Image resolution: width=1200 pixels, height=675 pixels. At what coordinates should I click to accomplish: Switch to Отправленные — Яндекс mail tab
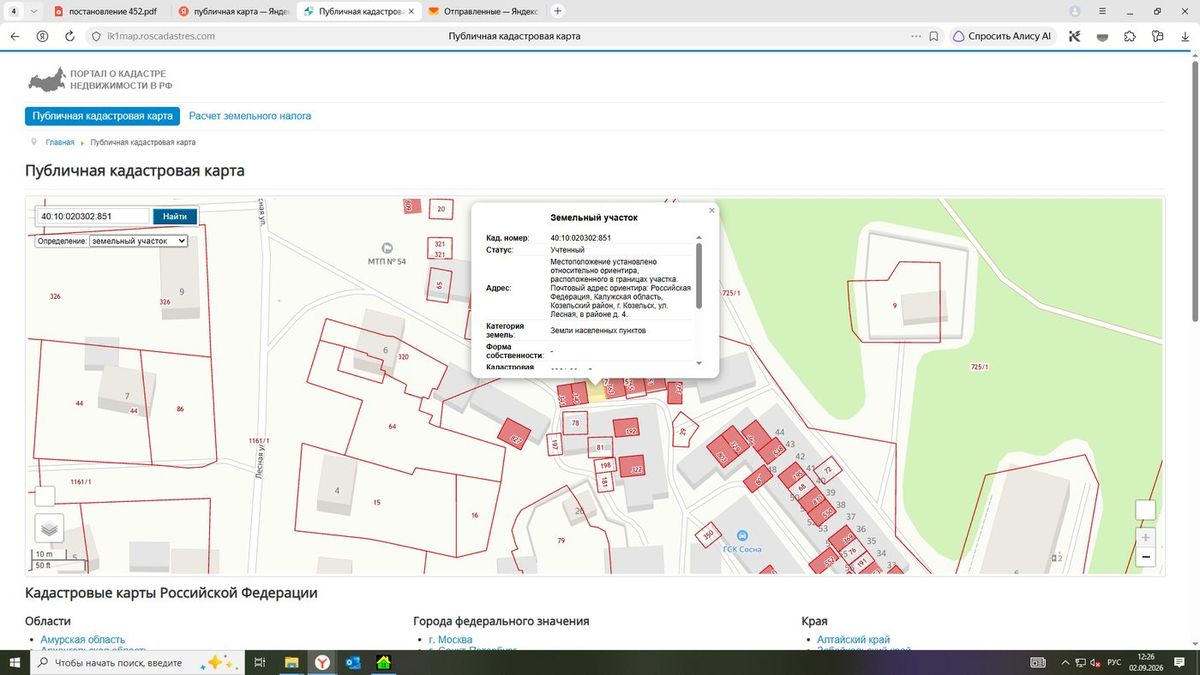click(482, 11)
